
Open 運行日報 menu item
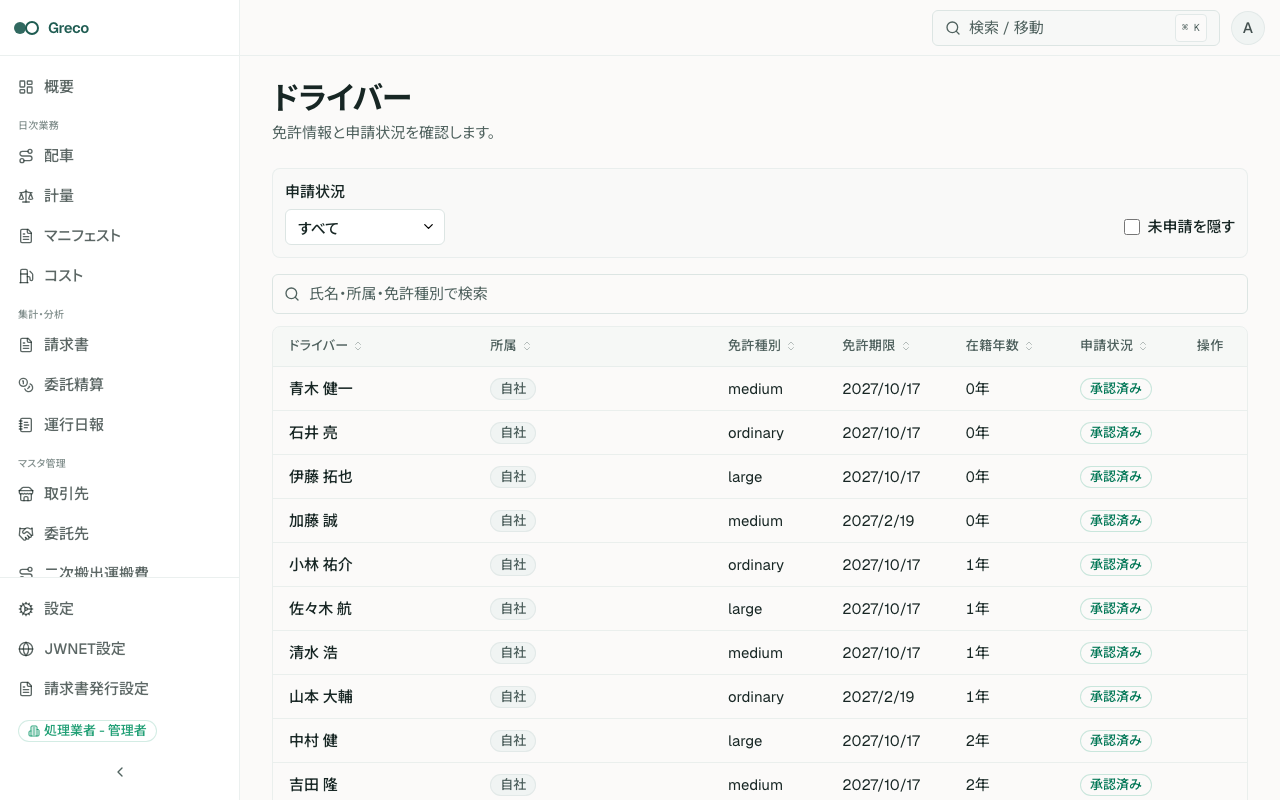(120, 425)
